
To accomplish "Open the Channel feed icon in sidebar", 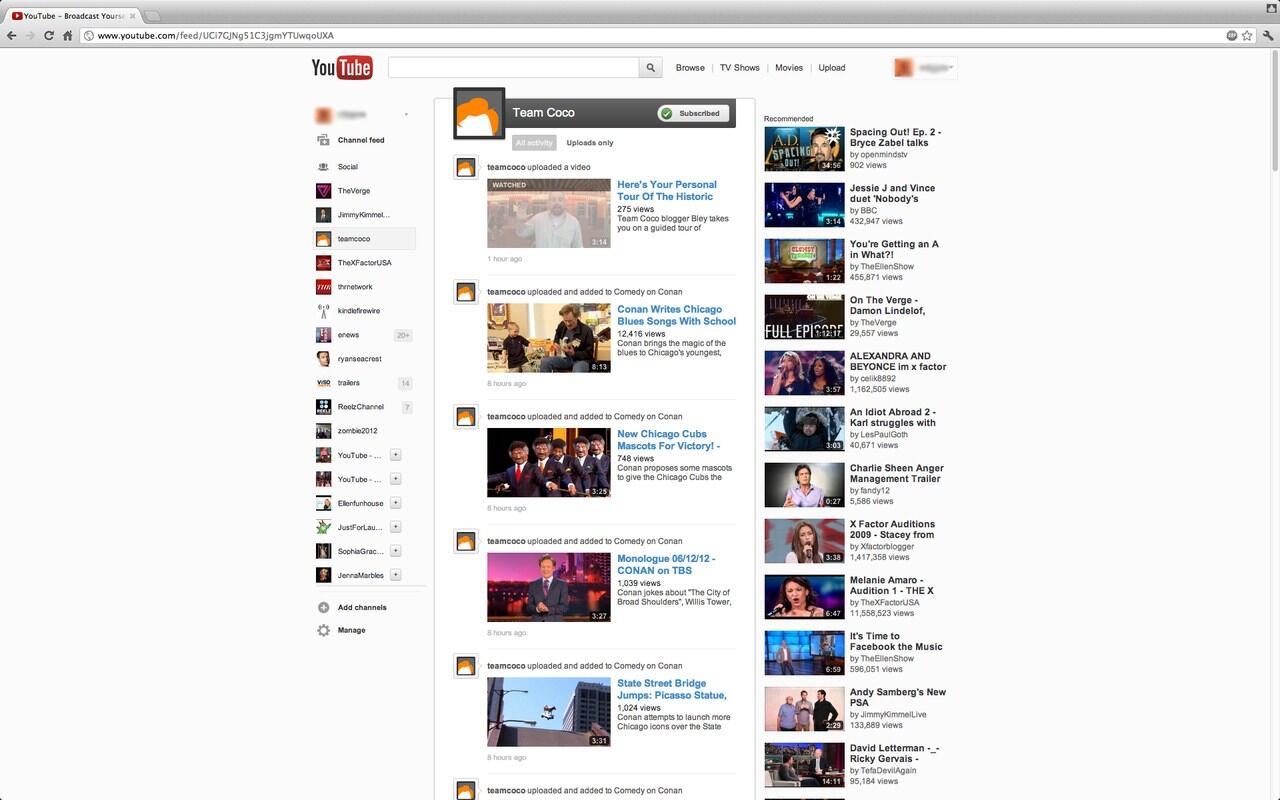I will click(x=323, y=140).
